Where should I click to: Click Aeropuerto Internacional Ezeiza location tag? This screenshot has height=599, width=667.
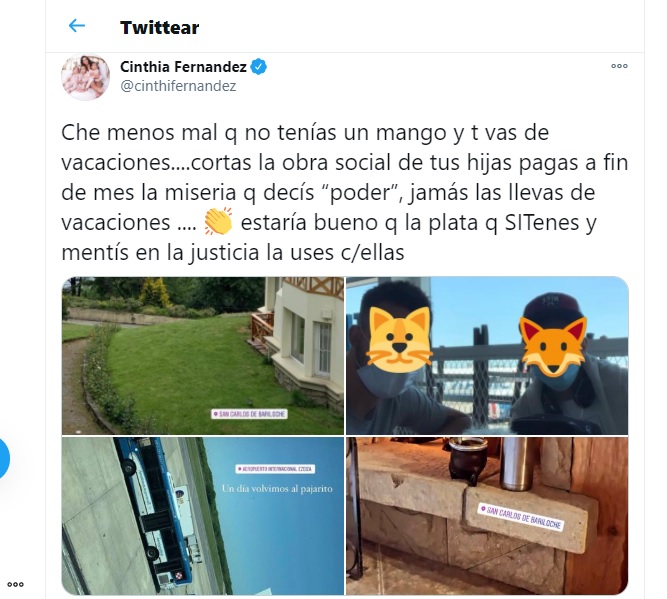coord(275,469)
